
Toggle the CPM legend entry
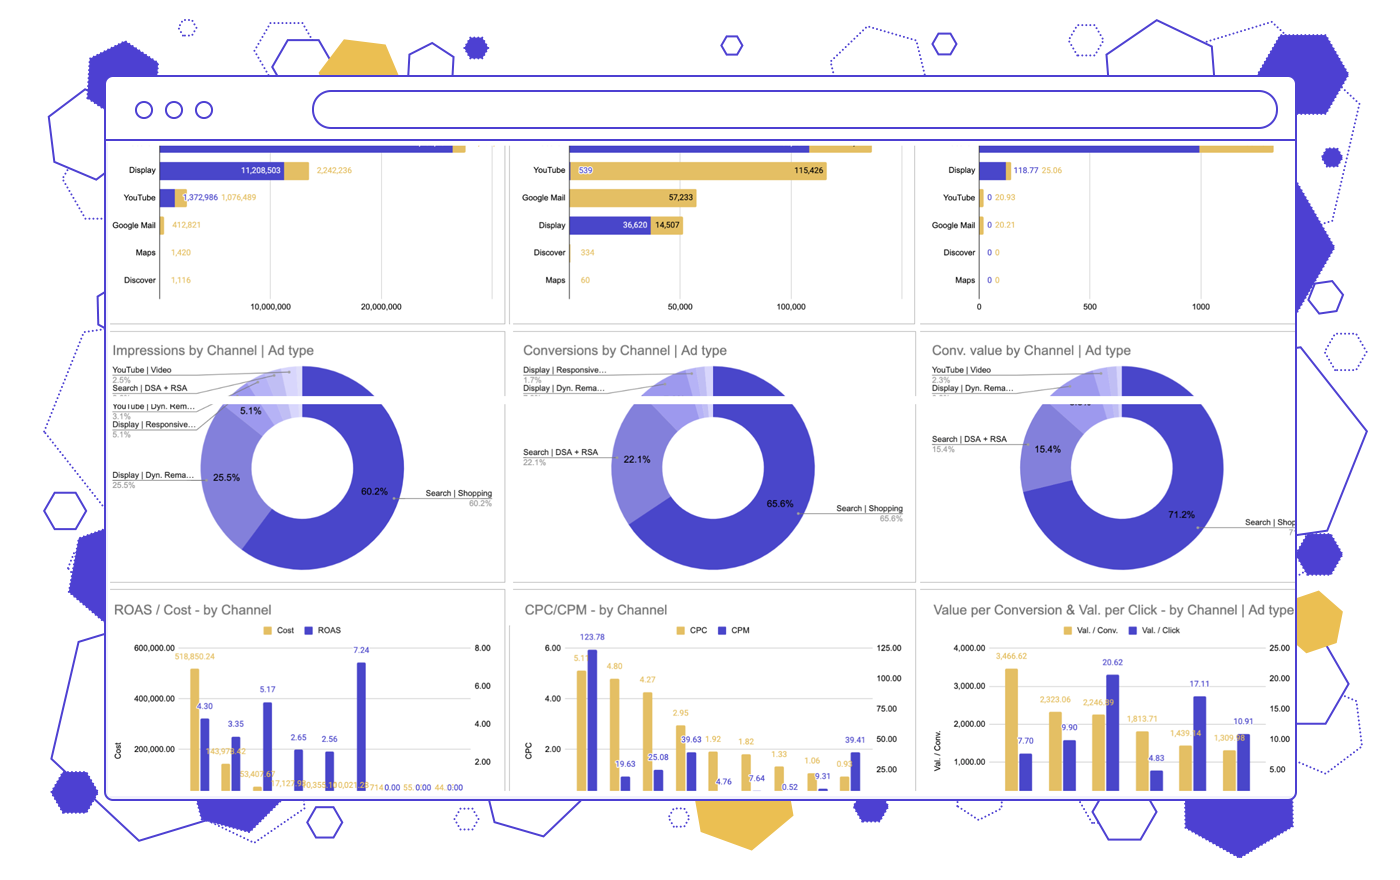click(734, 631)
